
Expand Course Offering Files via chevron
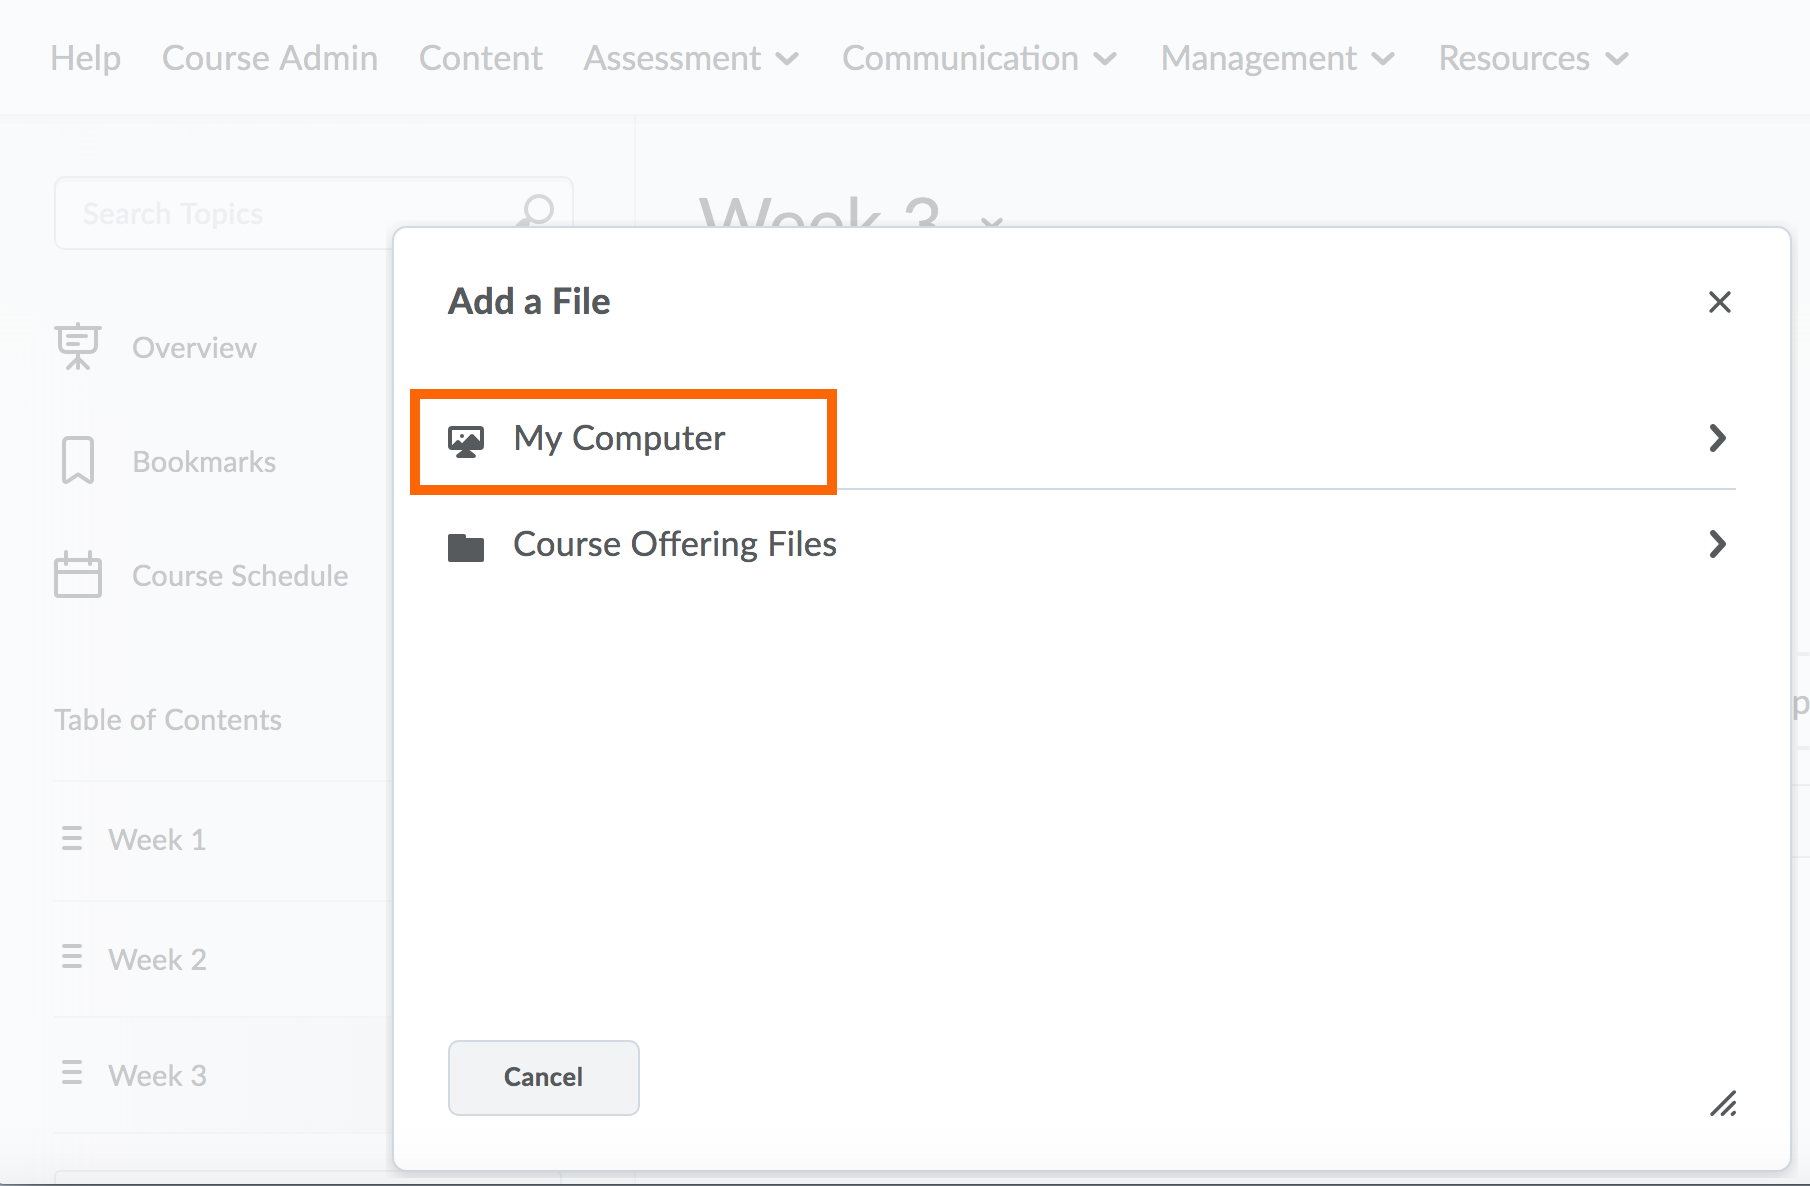[x=1718, y=545]
